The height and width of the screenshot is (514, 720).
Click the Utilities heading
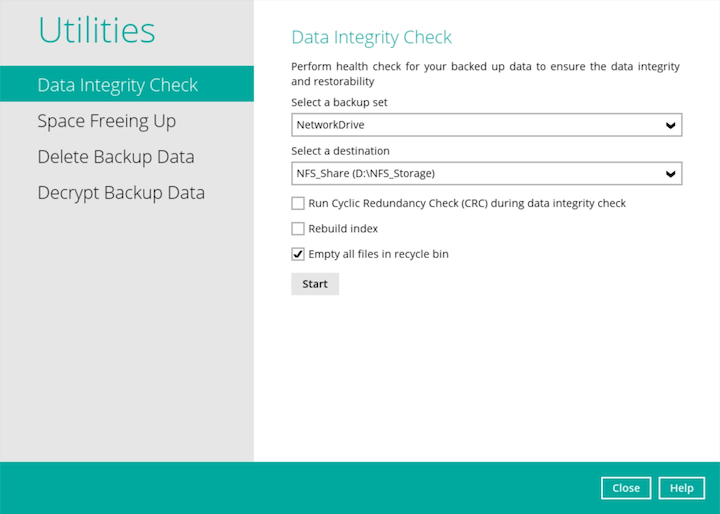pos(97,31)
